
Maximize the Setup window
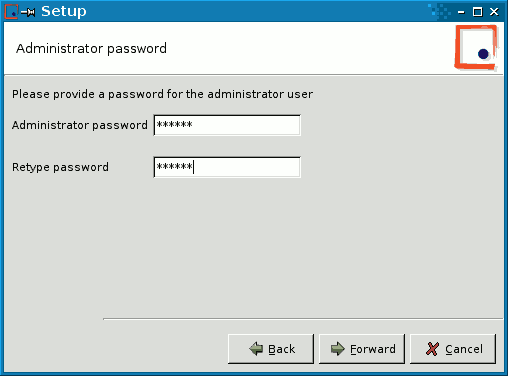pyautogui.click(x=478, y=12)
